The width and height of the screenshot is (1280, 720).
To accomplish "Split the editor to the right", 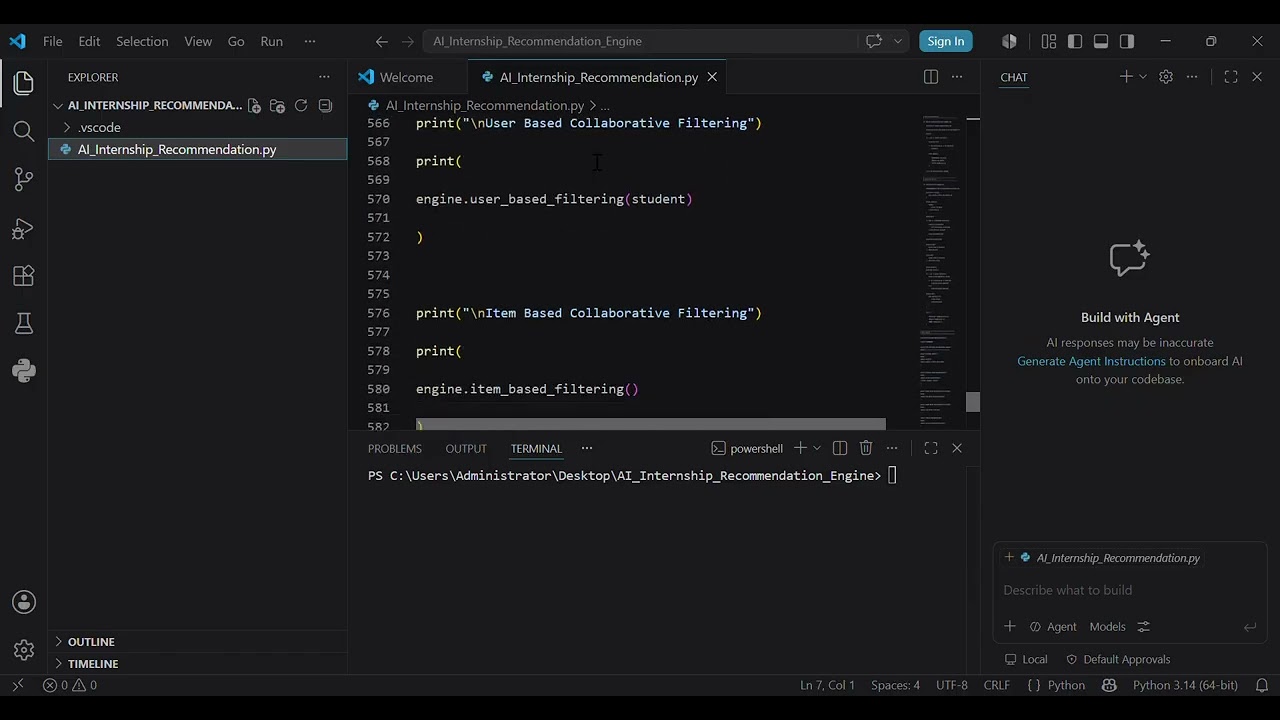I will [x=931, y=77].
